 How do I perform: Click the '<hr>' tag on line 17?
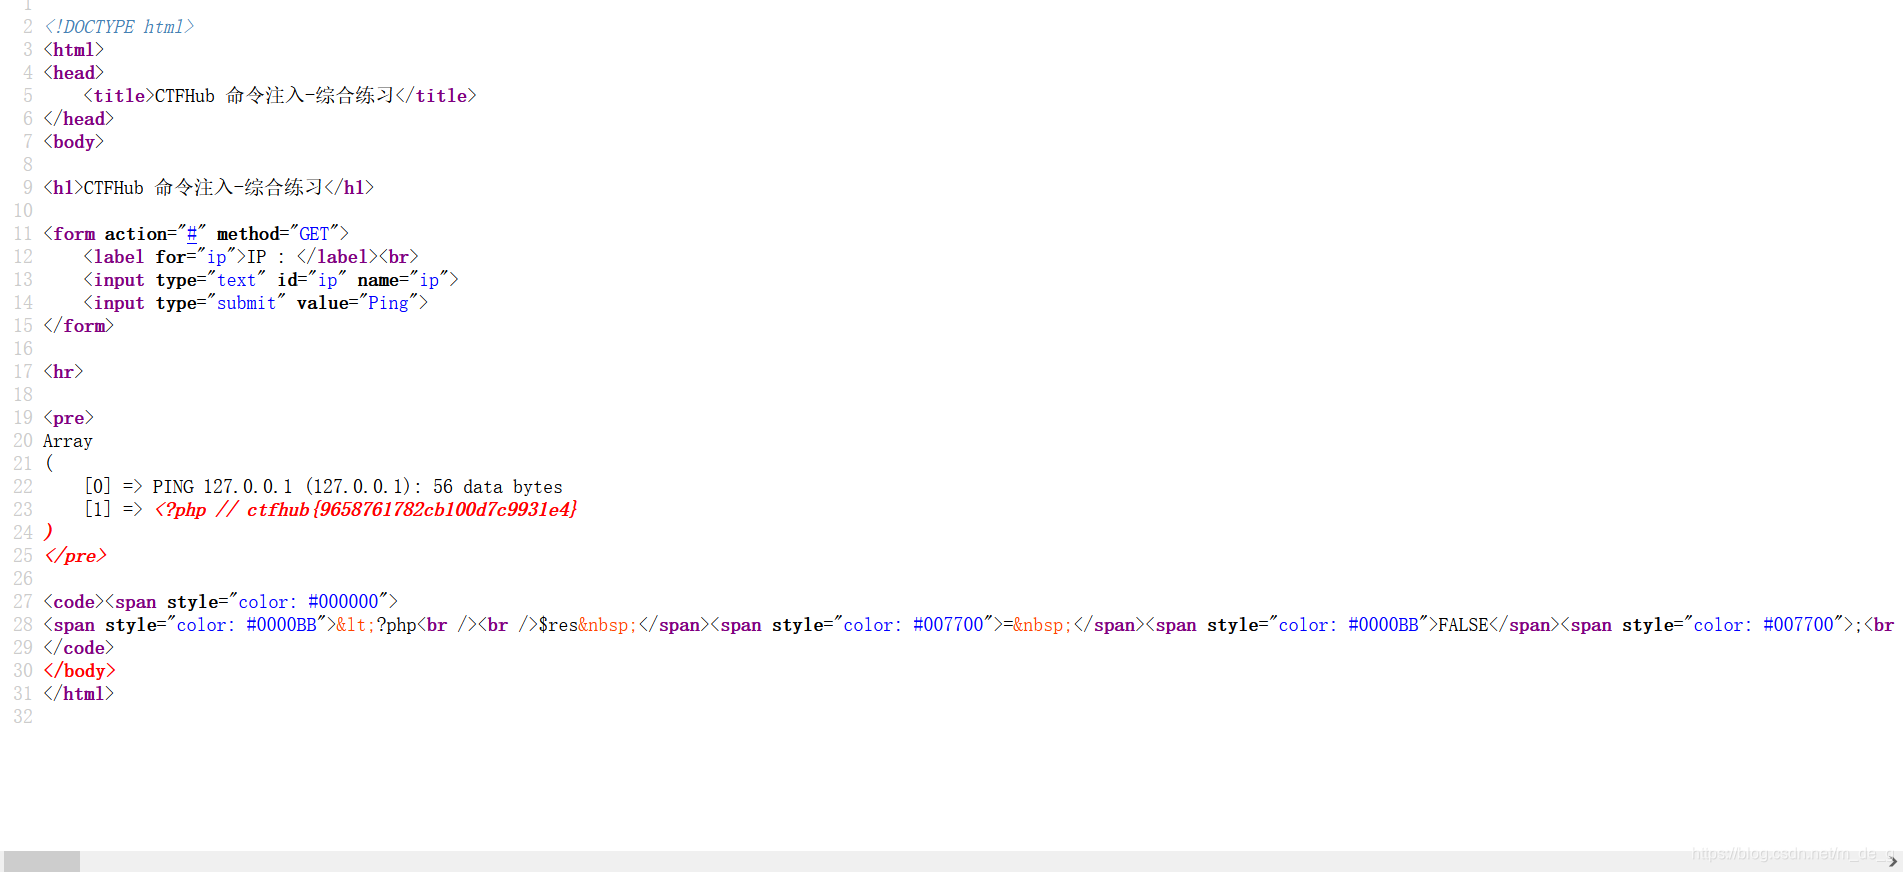click(63, 372)
